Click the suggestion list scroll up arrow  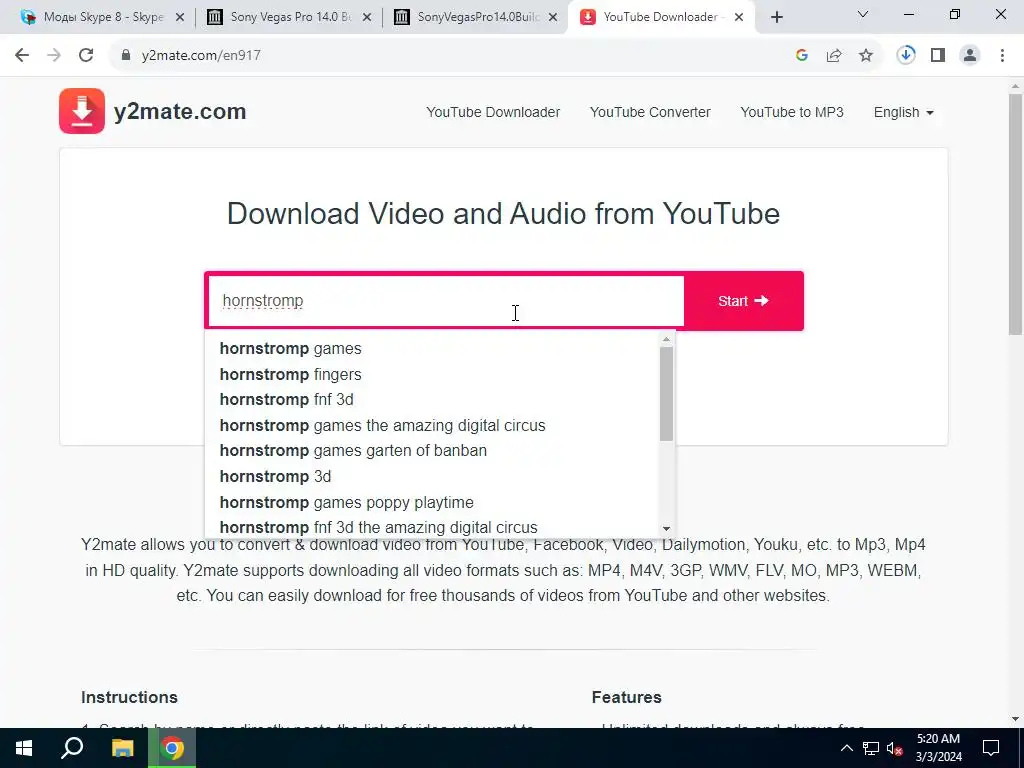coord(666,339)
